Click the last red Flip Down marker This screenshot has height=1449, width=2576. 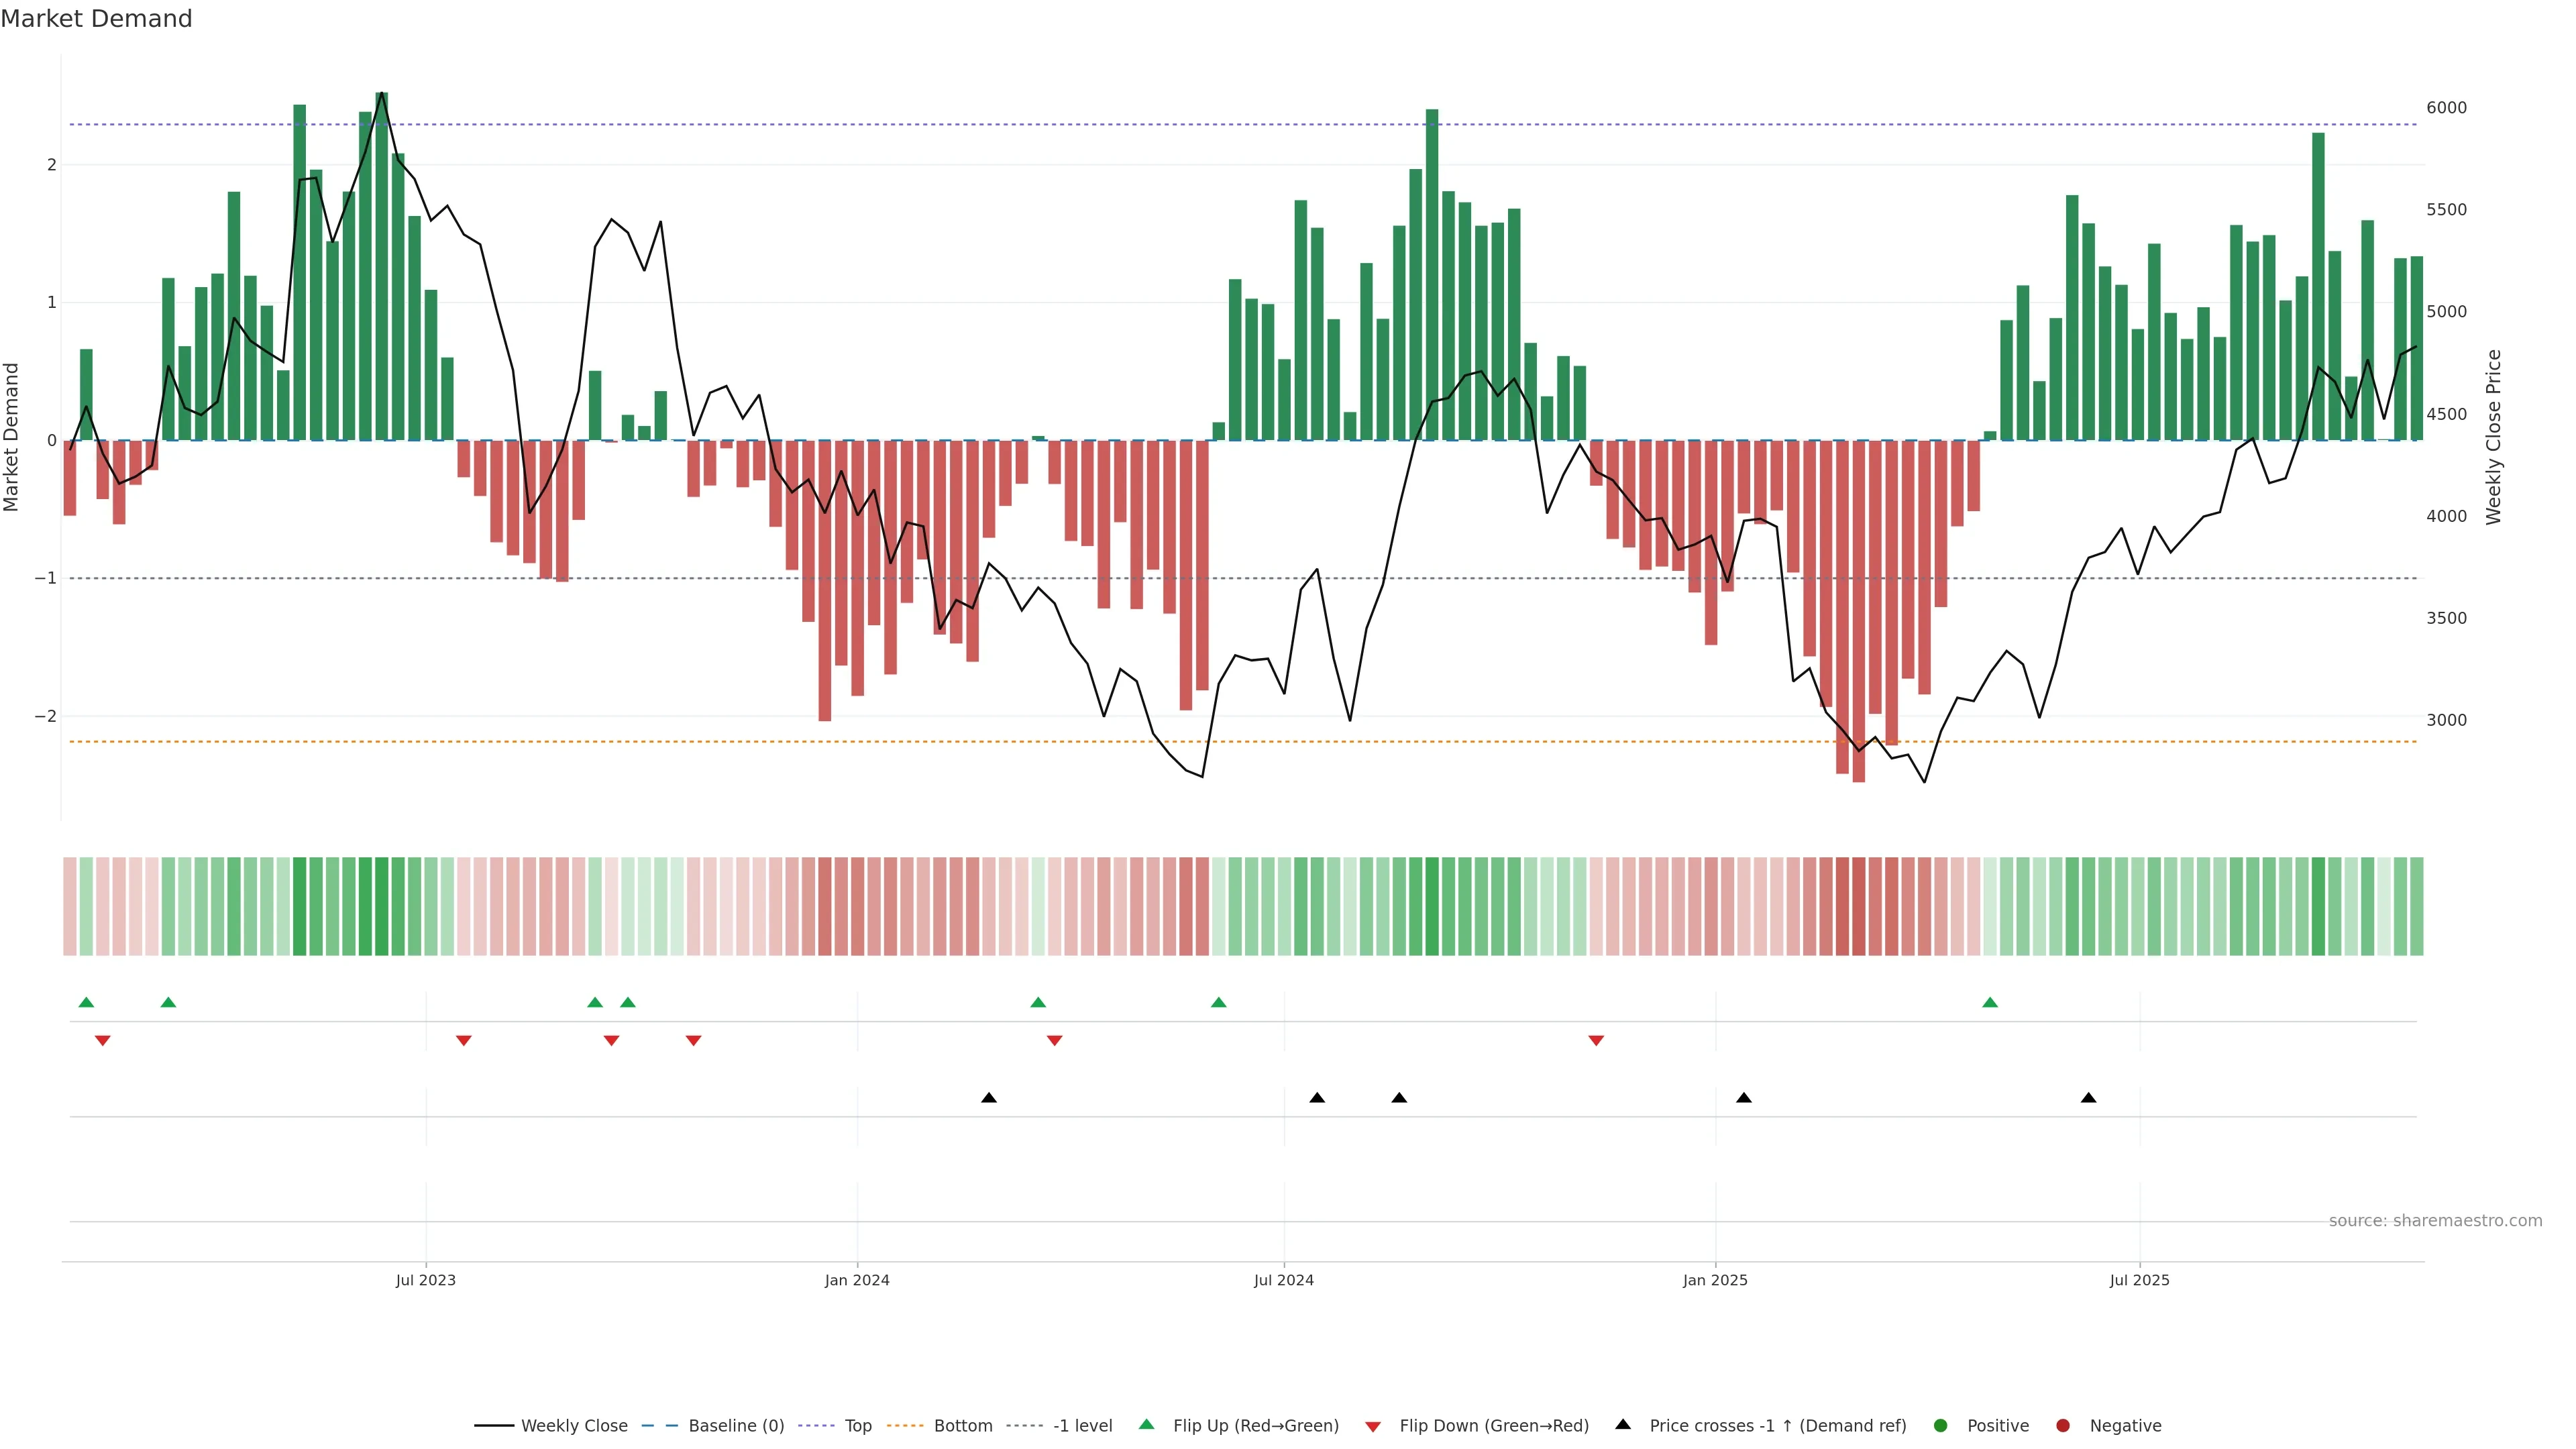click(1596, 1041)
